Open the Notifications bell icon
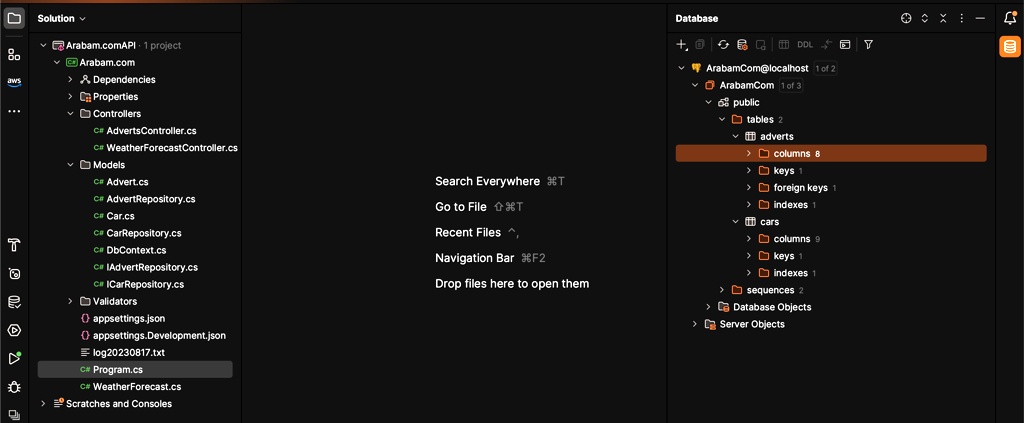The height and width of the screenshot is (423, 1024). (x=1010, y=18)
